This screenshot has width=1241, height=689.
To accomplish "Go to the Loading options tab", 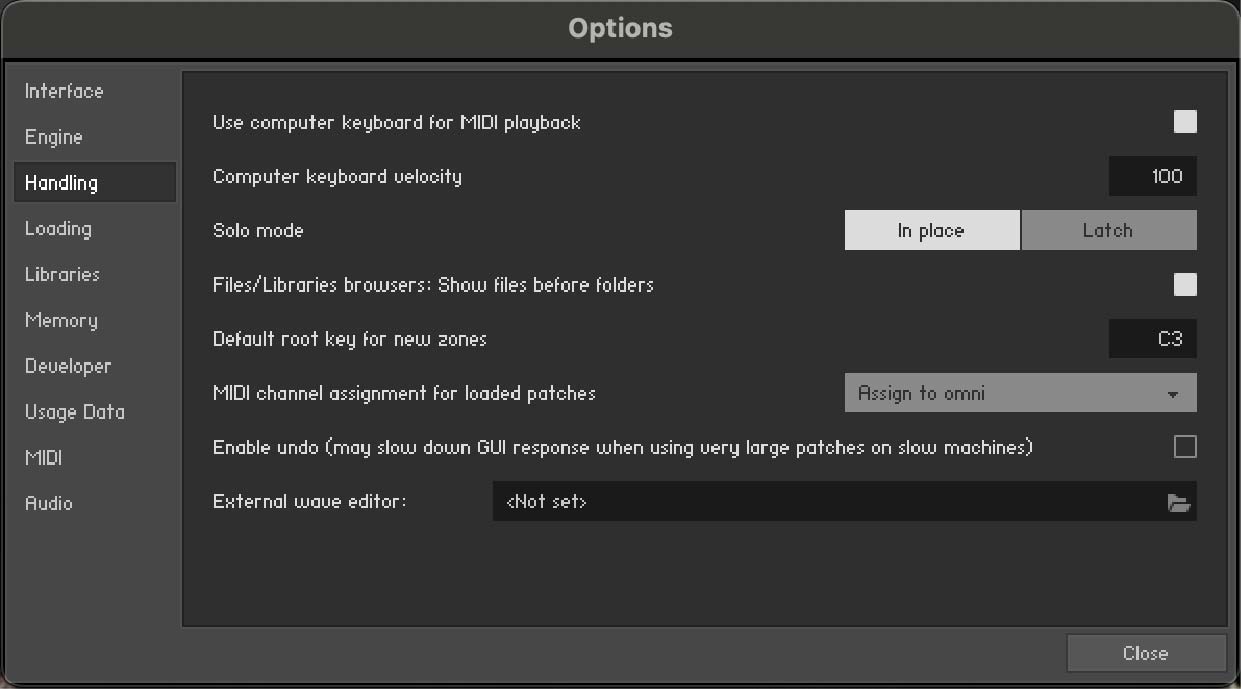I will click(58, 229).
